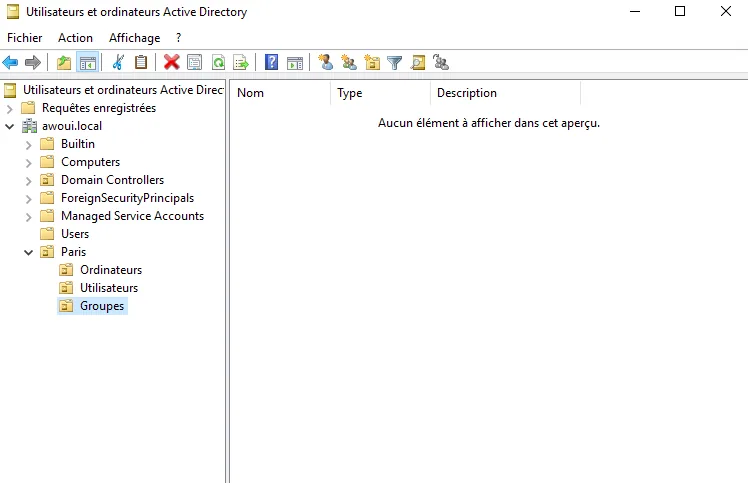Click the Export list icon
748x483 pixels.
[241, 63]
